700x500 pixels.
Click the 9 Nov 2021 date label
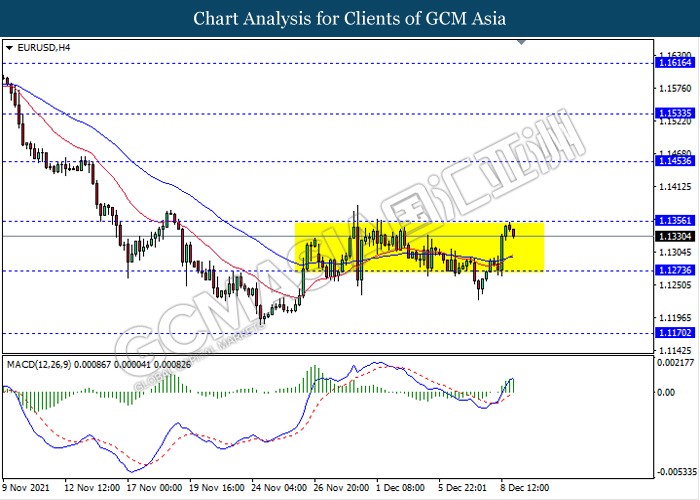(x=25, y=487)
